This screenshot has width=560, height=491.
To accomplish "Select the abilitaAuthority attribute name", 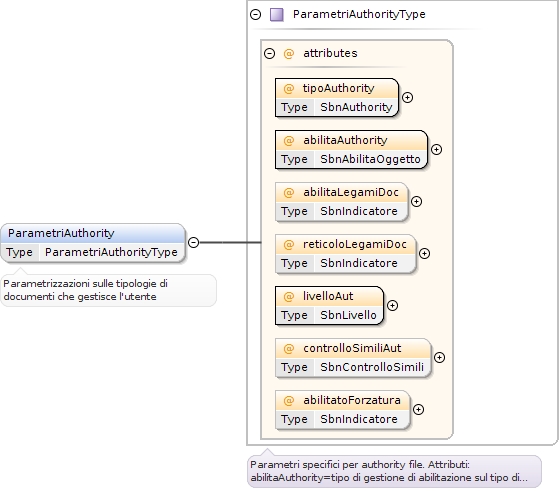I will point(345,140).
